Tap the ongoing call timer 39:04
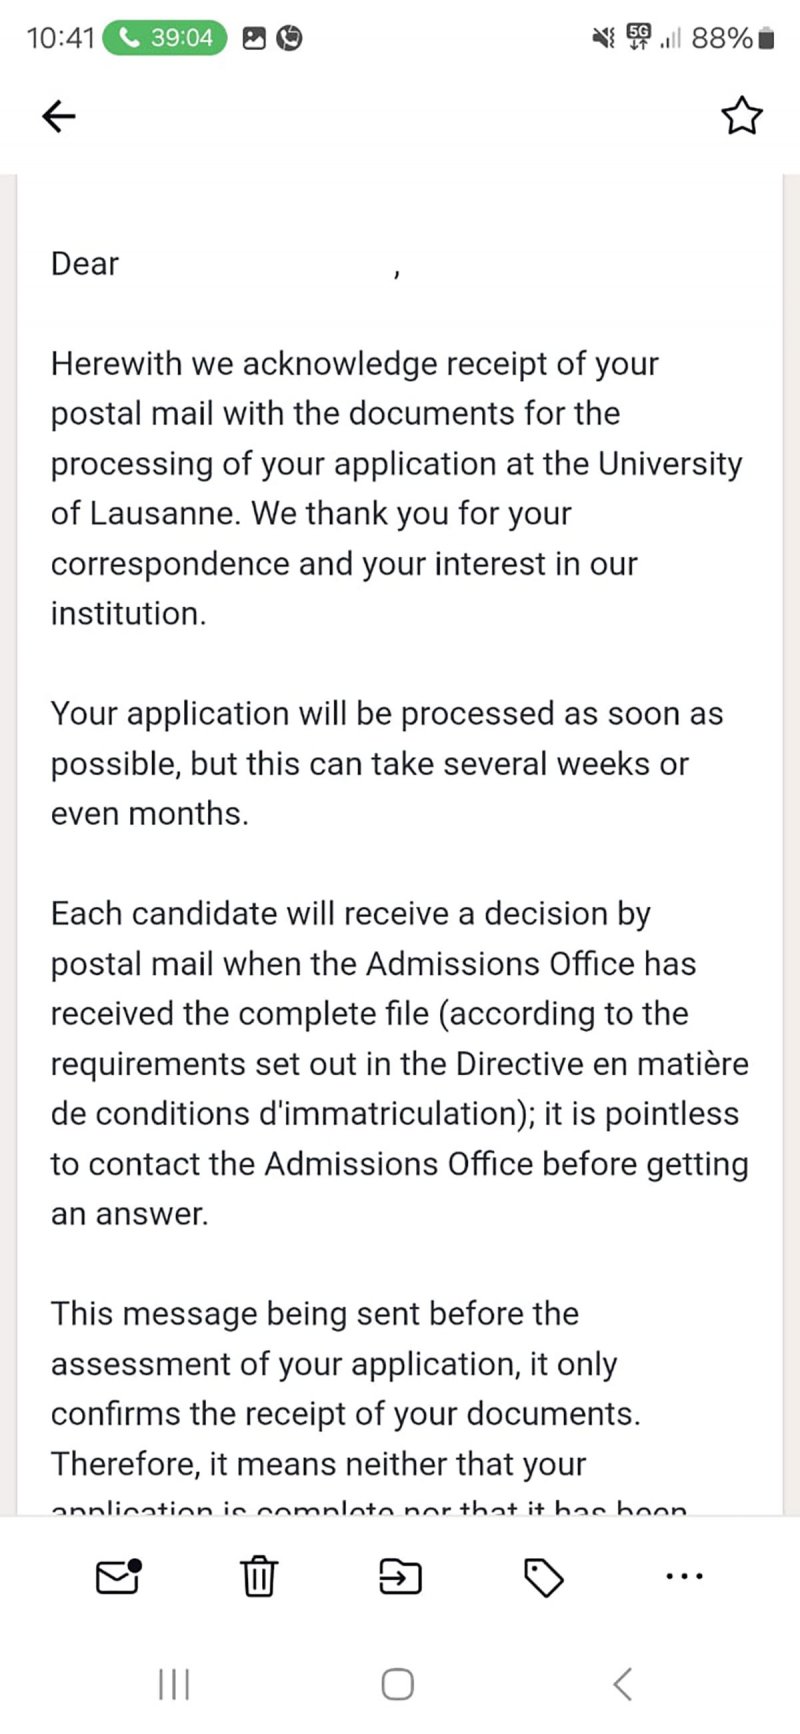The image size is (800, 1734). coord(165,38)
